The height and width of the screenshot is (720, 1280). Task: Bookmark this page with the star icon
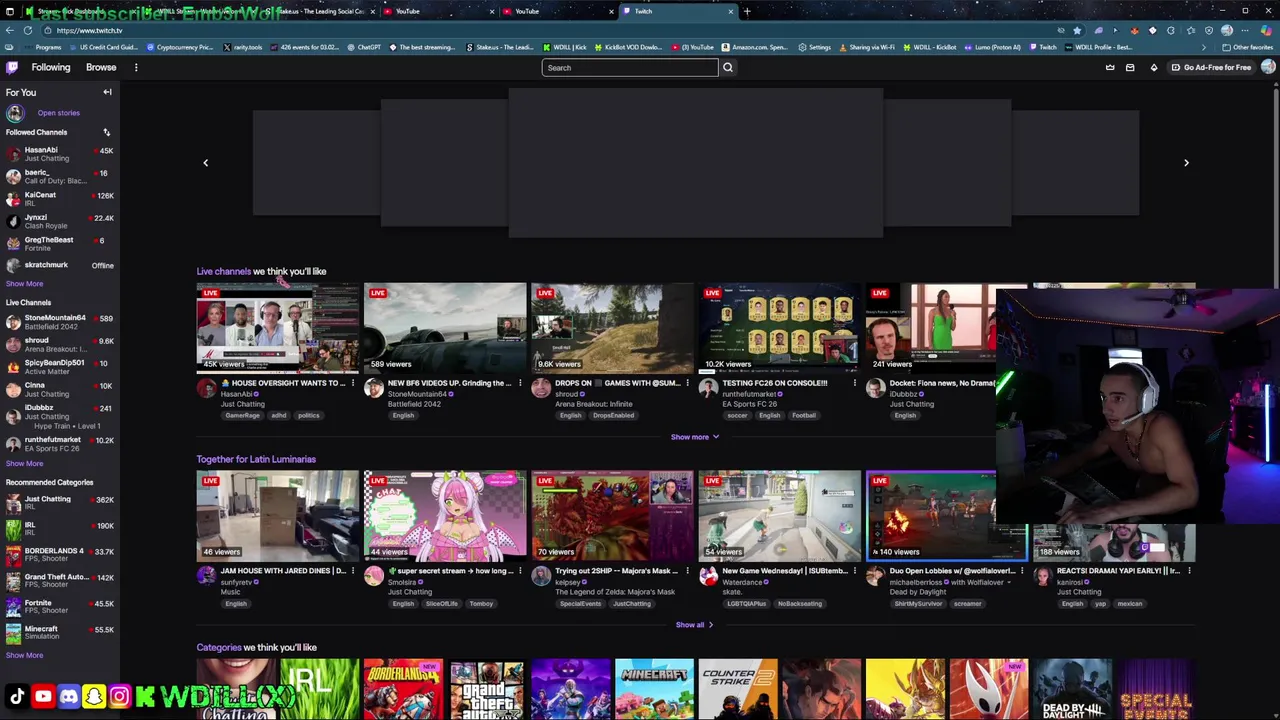click(x=1077, y=30)
